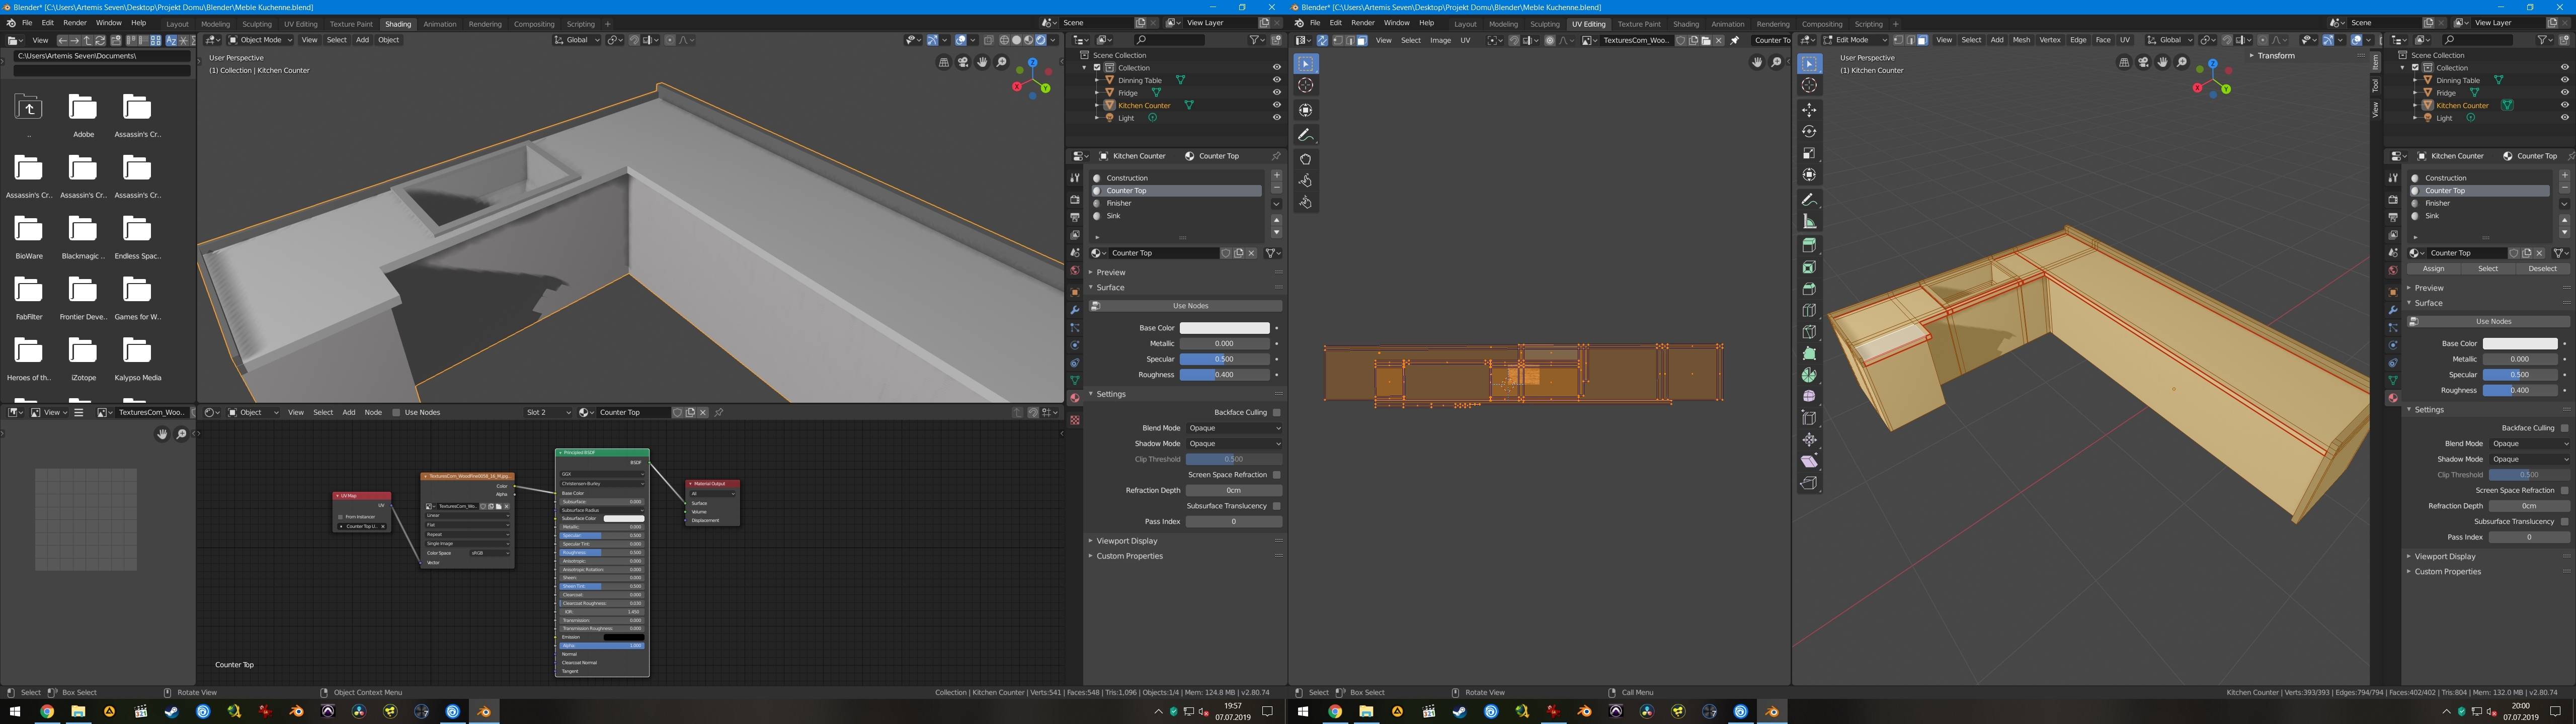Image resolution: width=2576 pixels, height=724 pixels.
Task: Add material slot plus button left window
Action: tap(1276, 176)
